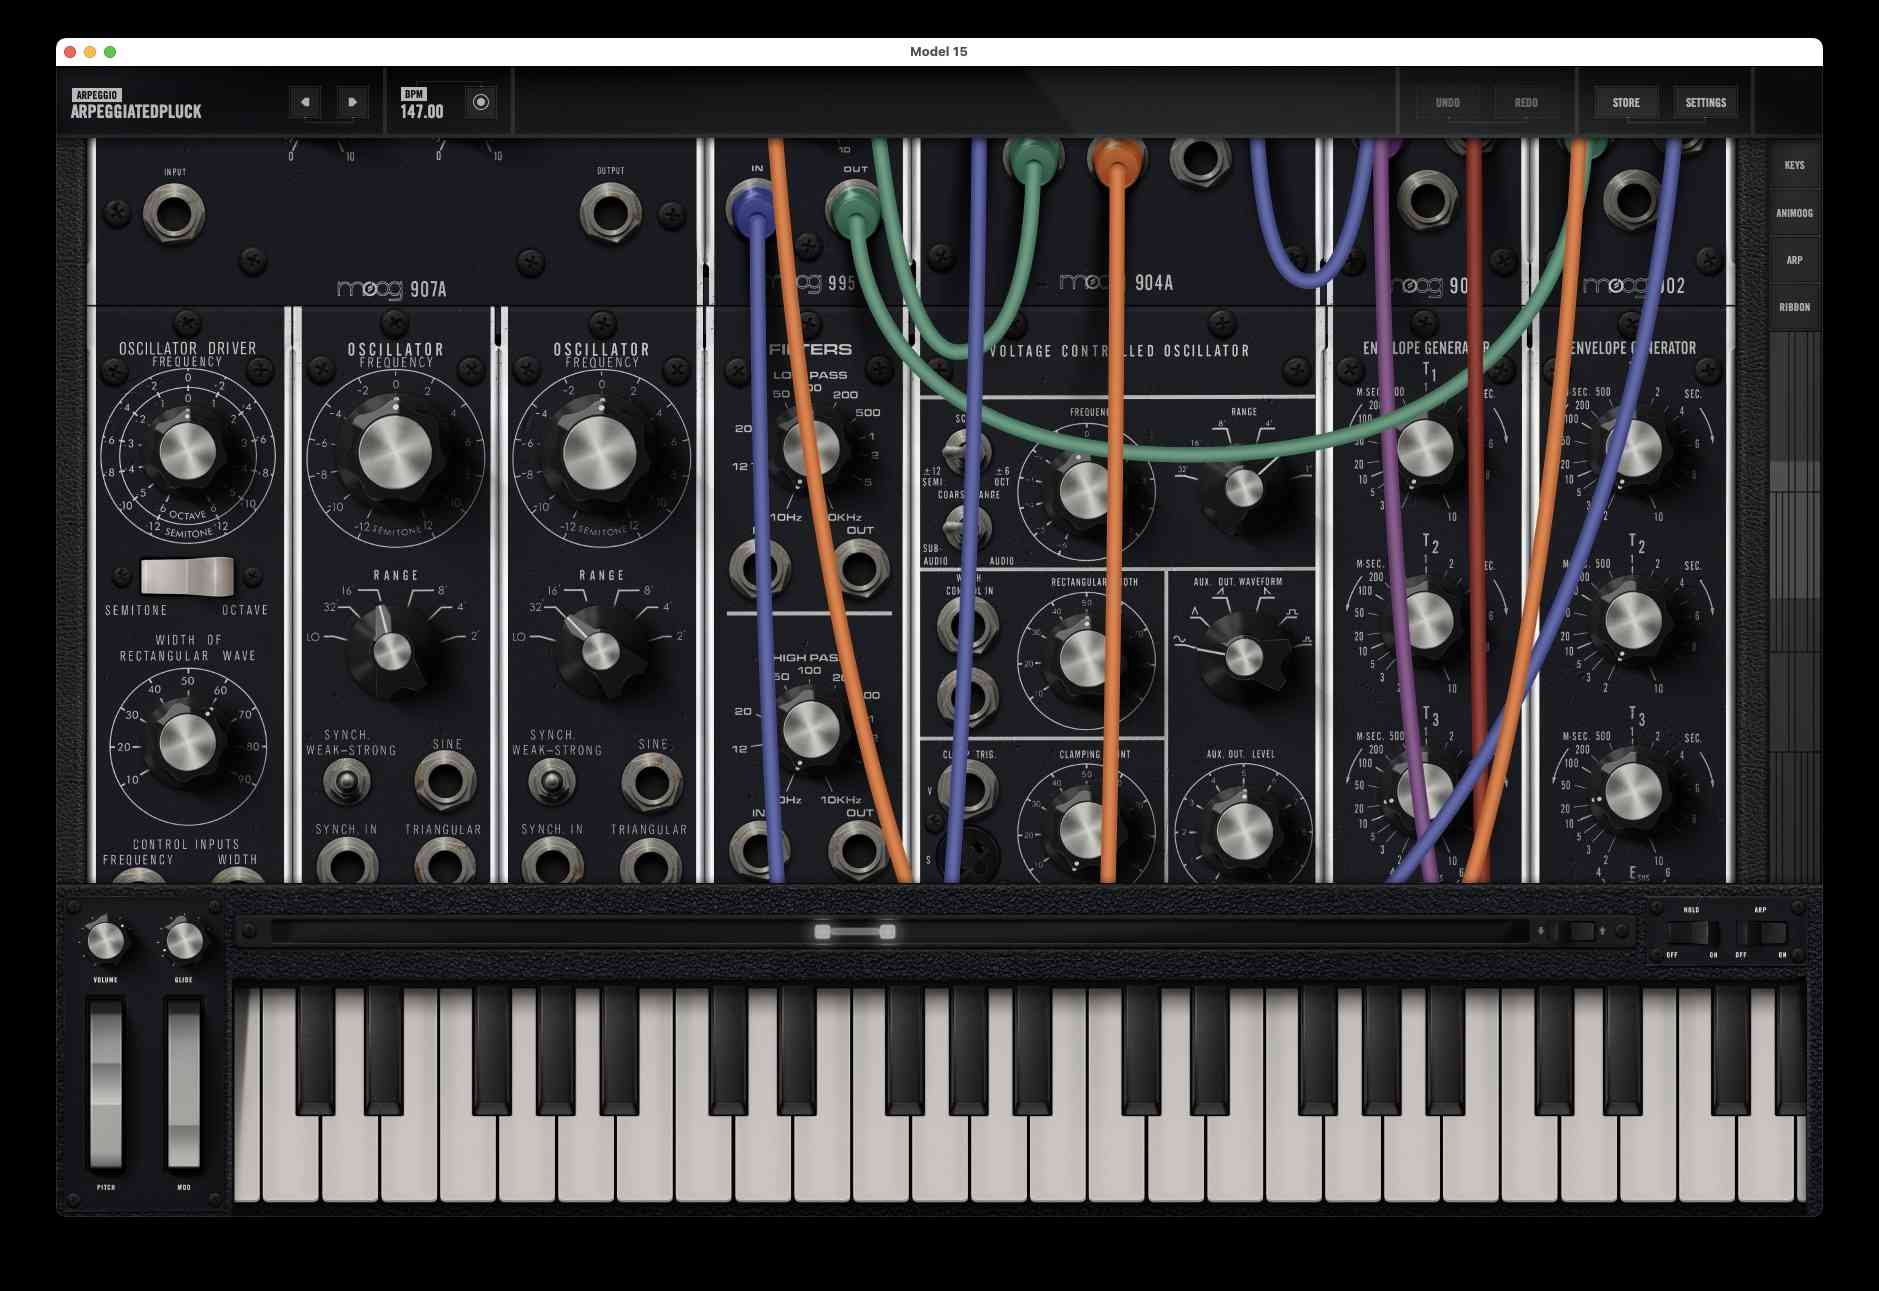The height and width of the screenshot is (1291, 1879).
Task: Click the HIGH PASS filter knob
Action: click(x=811, y=729)
